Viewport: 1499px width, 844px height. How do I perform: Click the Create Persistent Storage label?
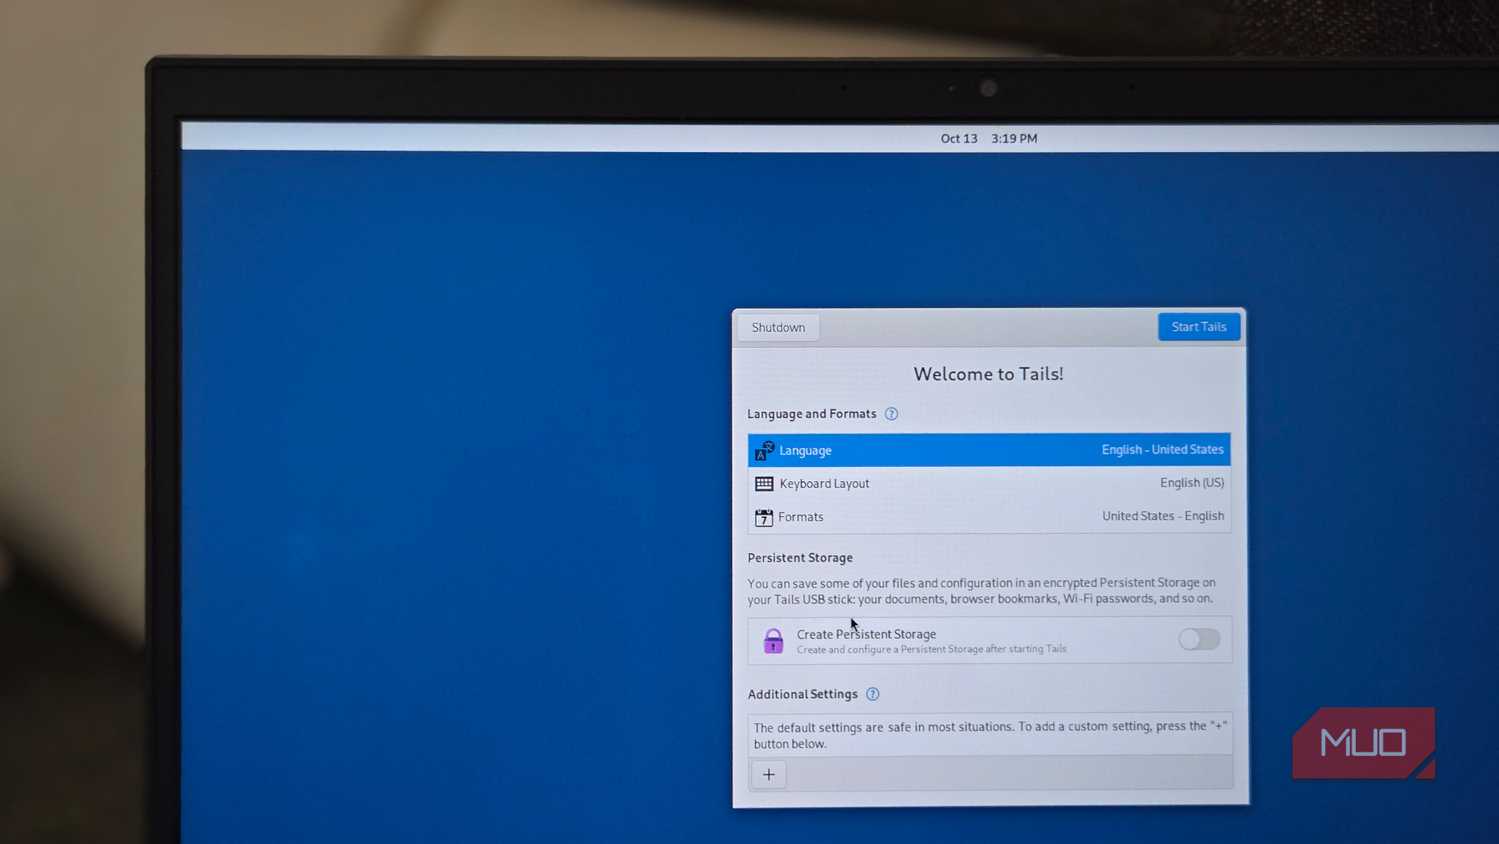(866, 634)
